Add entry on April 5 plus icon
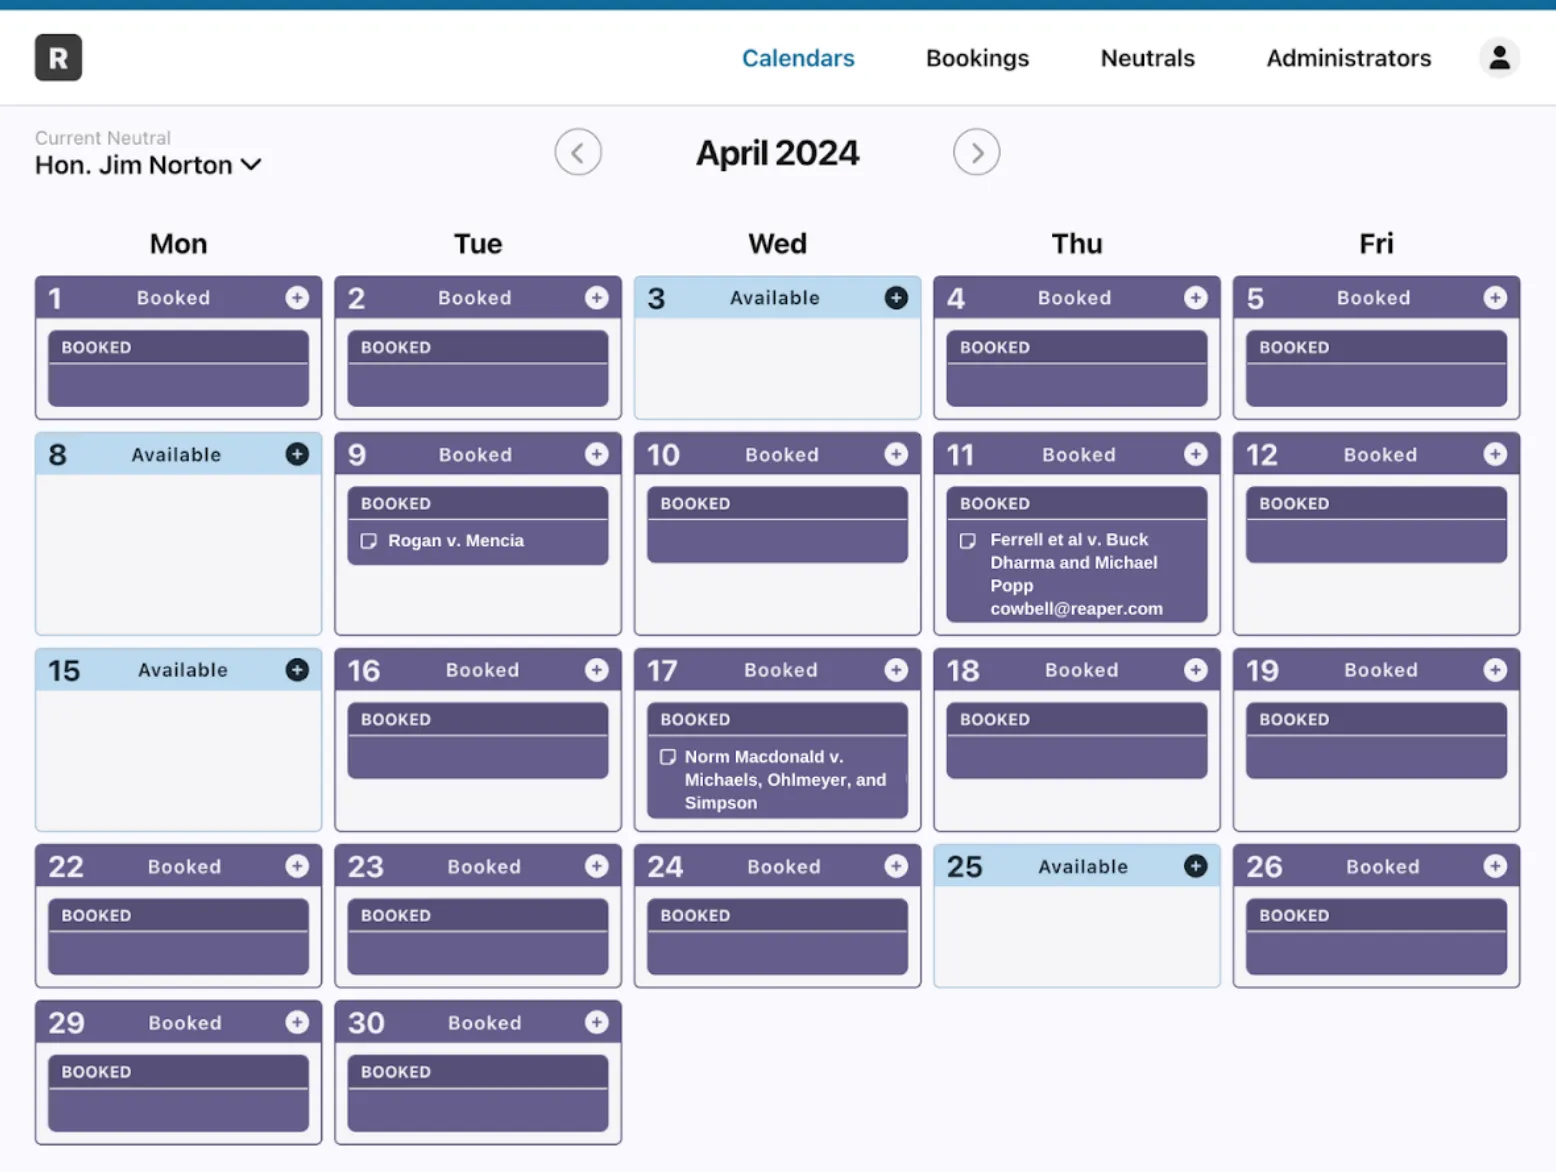 tap(1495, 297)
